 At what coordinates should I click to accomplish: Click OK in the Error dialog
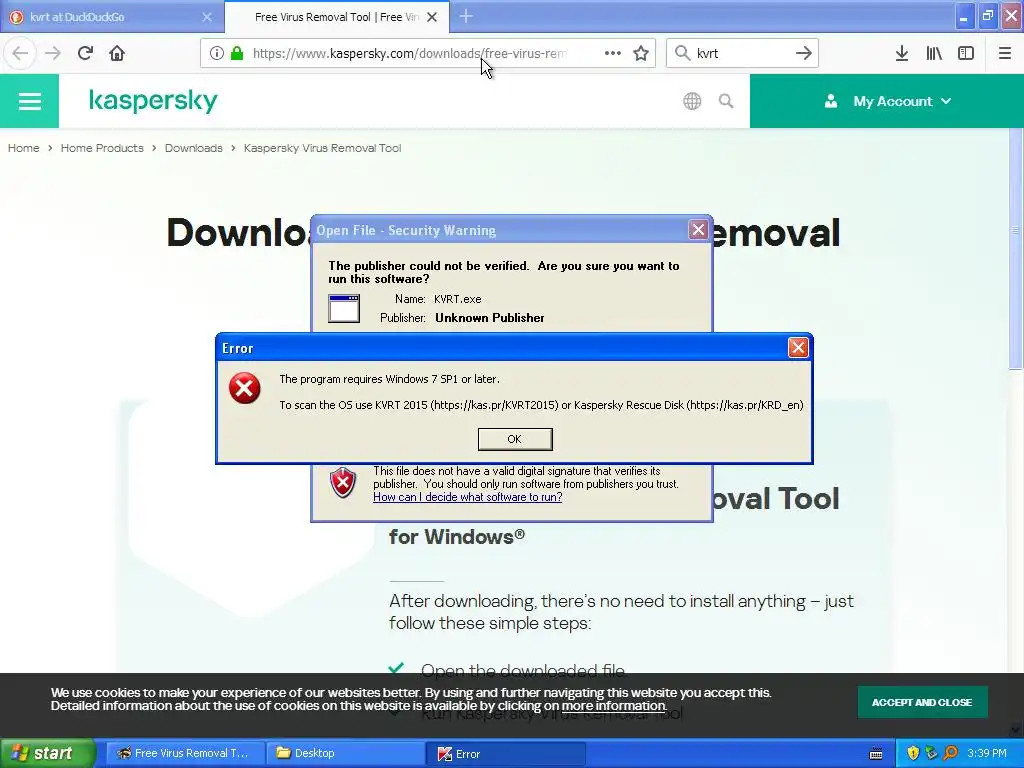pos(515,439)
